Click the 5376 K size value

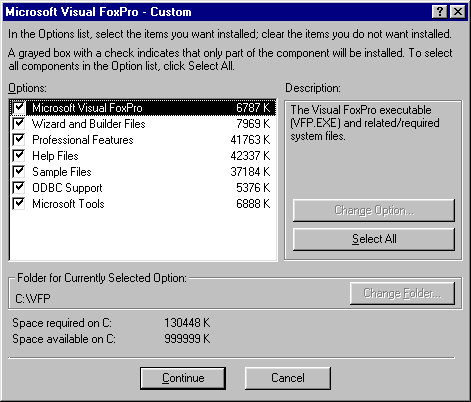click(x=253, y=188)
